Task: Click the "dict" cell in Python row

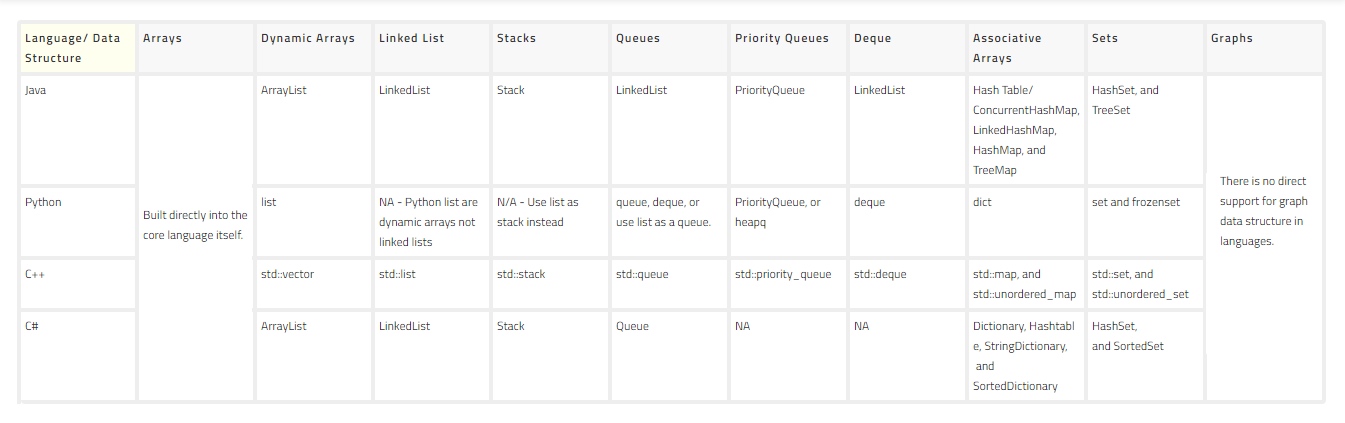Action: pyautogui.click(x=981, y=202)
